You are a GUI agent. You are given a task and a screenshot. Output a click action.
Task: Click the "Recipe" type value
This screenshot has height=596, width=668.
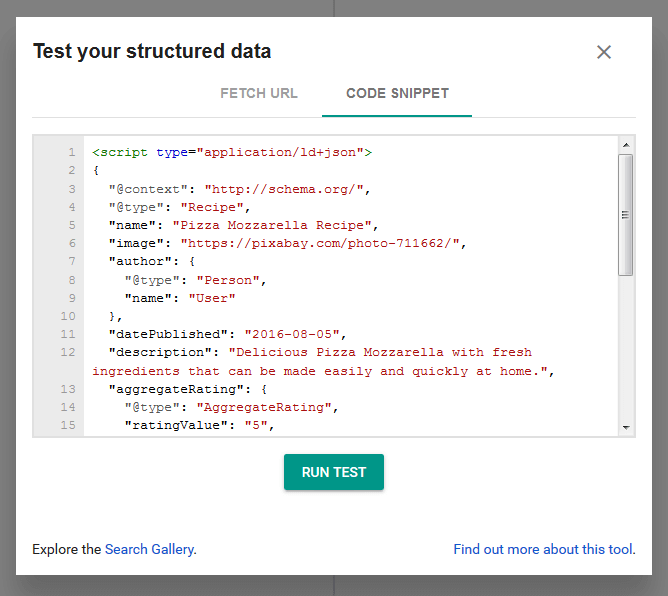pyautogui.click(x=212, y=207)
